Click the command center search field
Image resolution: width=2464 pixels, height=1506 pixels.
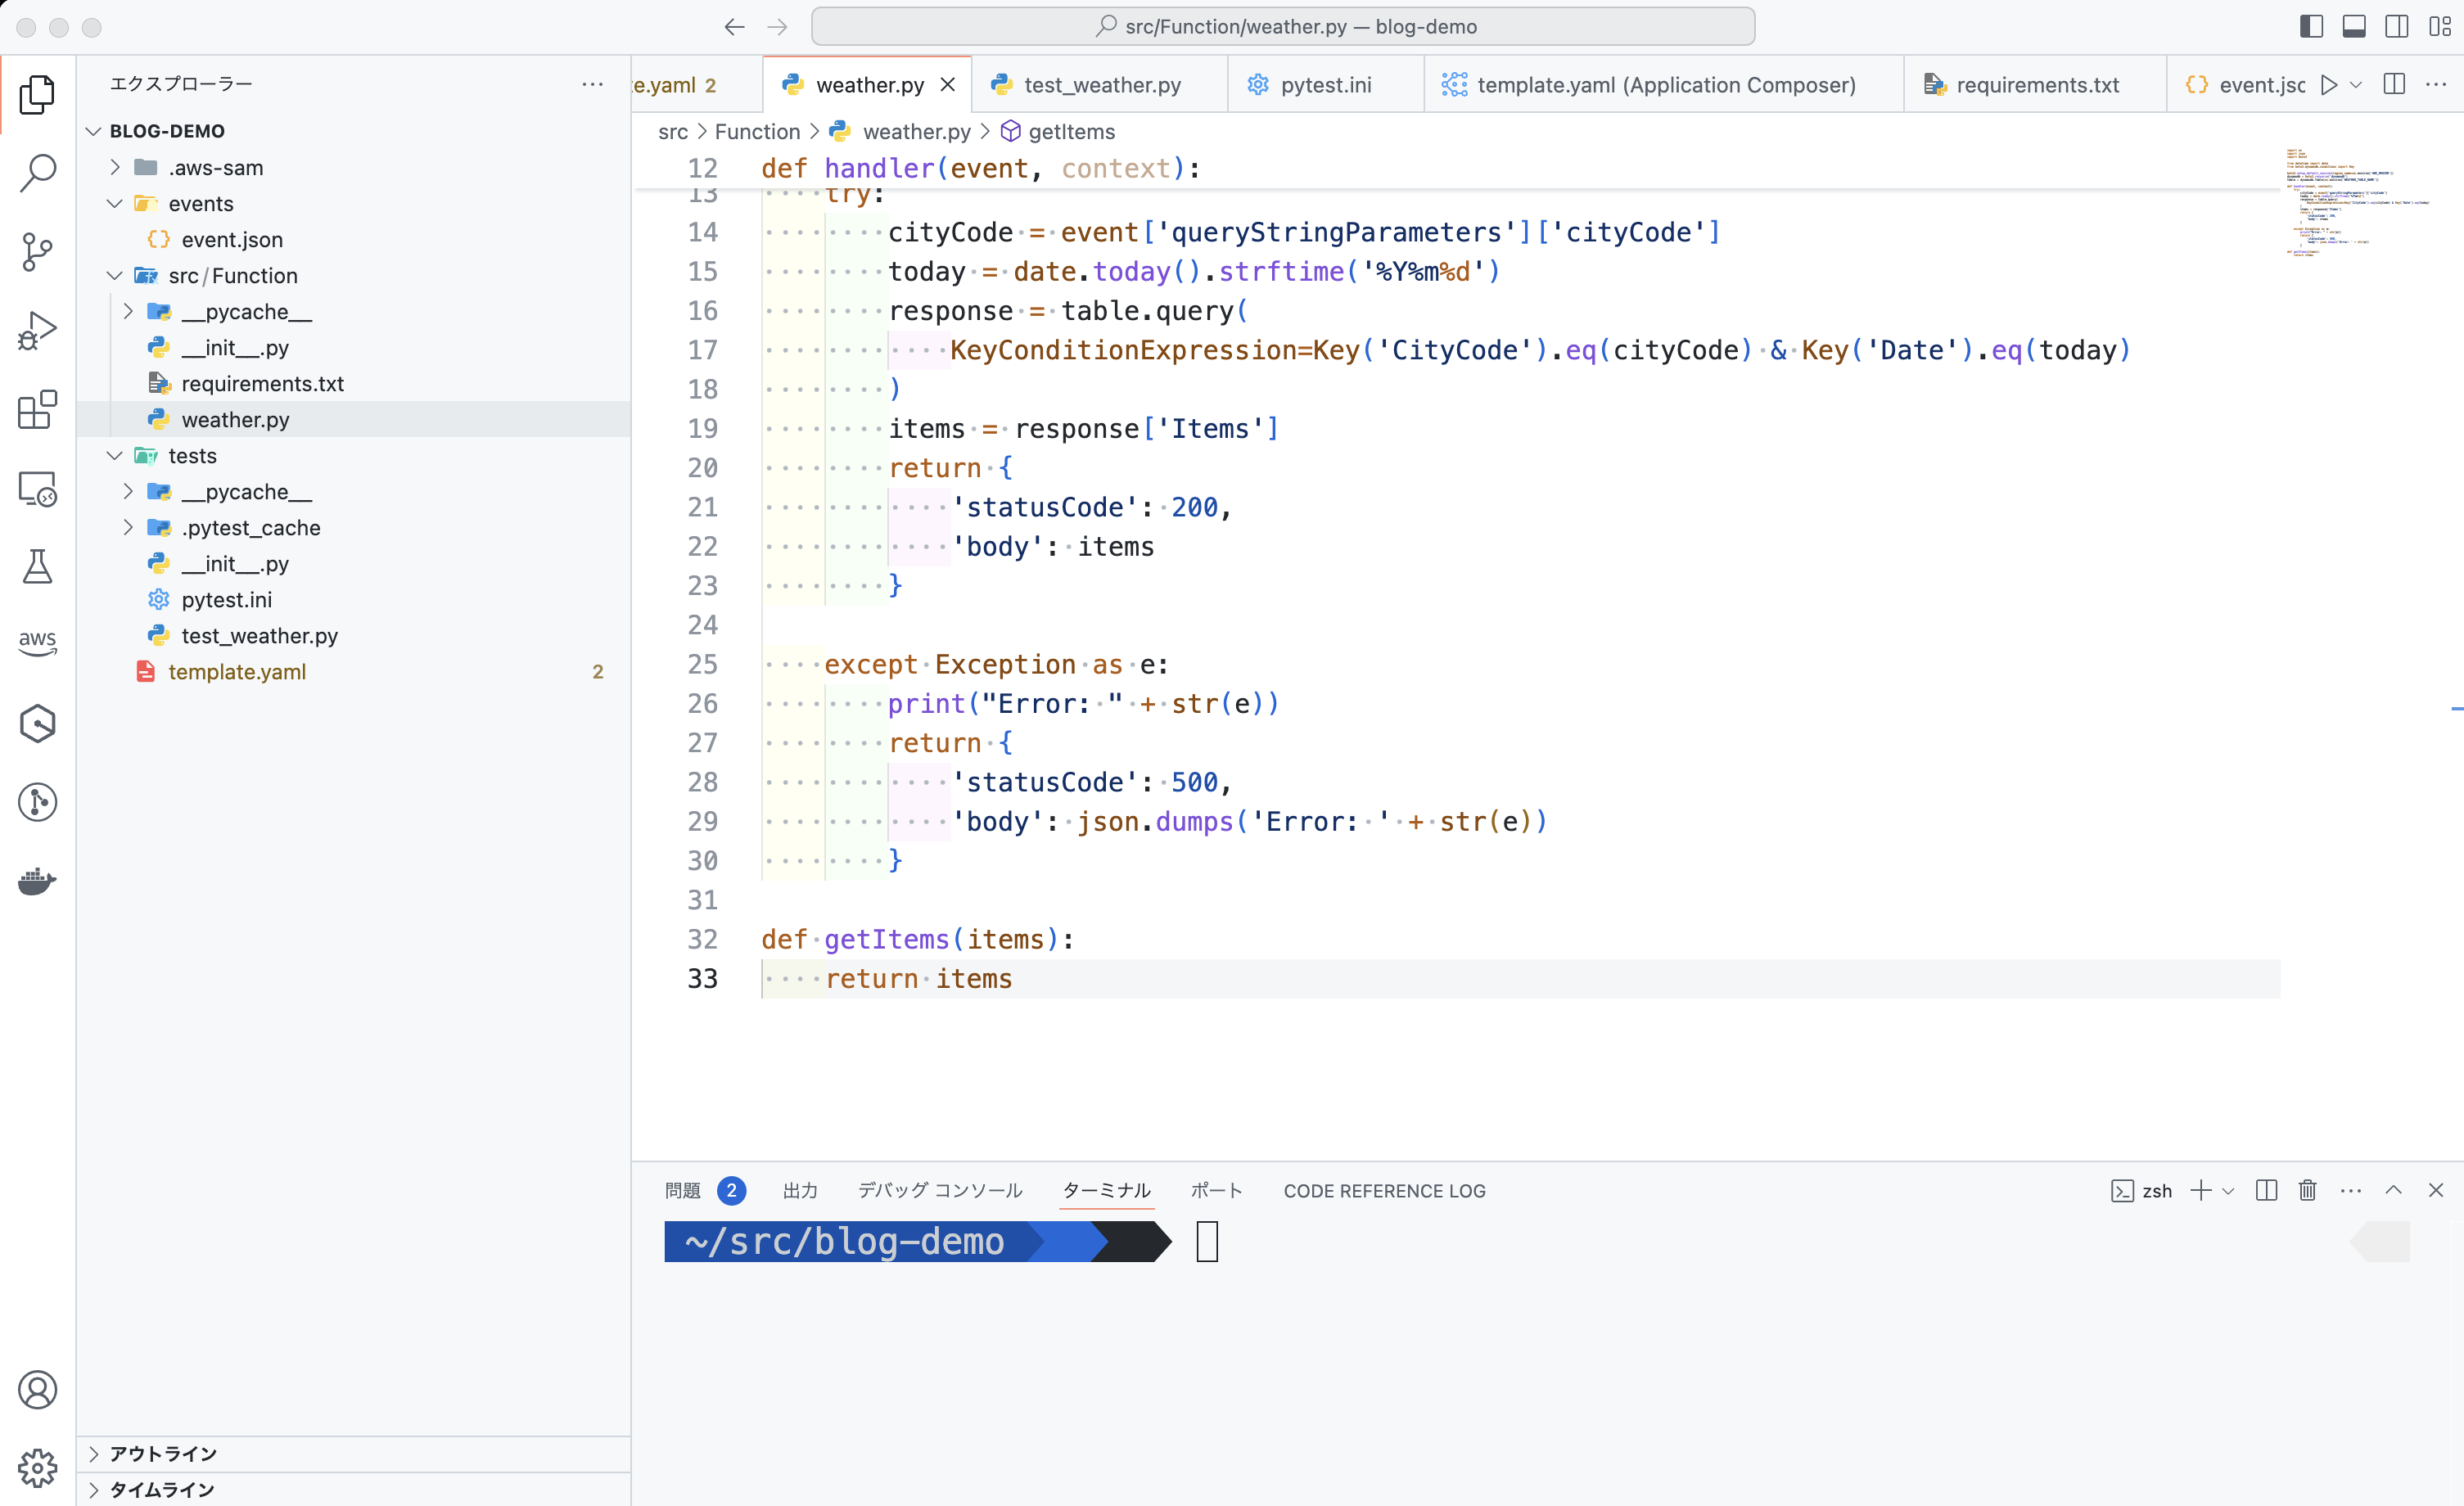point(1283,27)
